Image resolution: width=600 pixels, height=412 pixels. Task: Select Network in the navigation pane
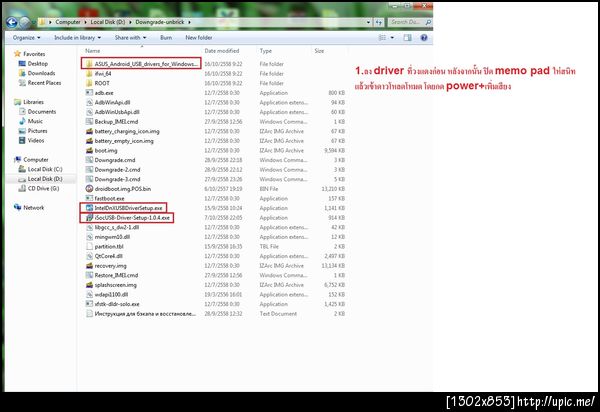34,207
